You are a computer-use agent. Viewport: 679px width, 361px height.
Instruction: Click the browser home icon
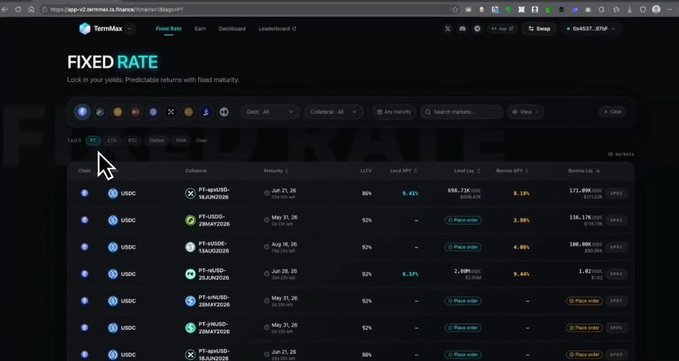tap(31, 9)
